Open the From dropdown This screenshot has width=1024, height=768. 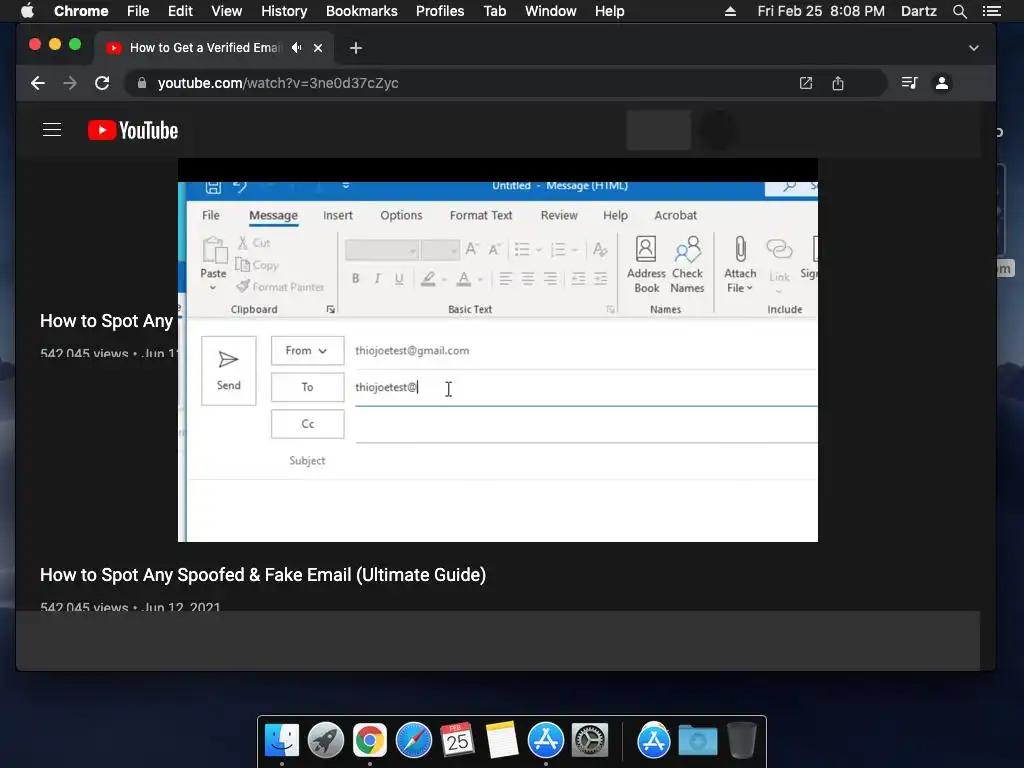pos(307,351)
